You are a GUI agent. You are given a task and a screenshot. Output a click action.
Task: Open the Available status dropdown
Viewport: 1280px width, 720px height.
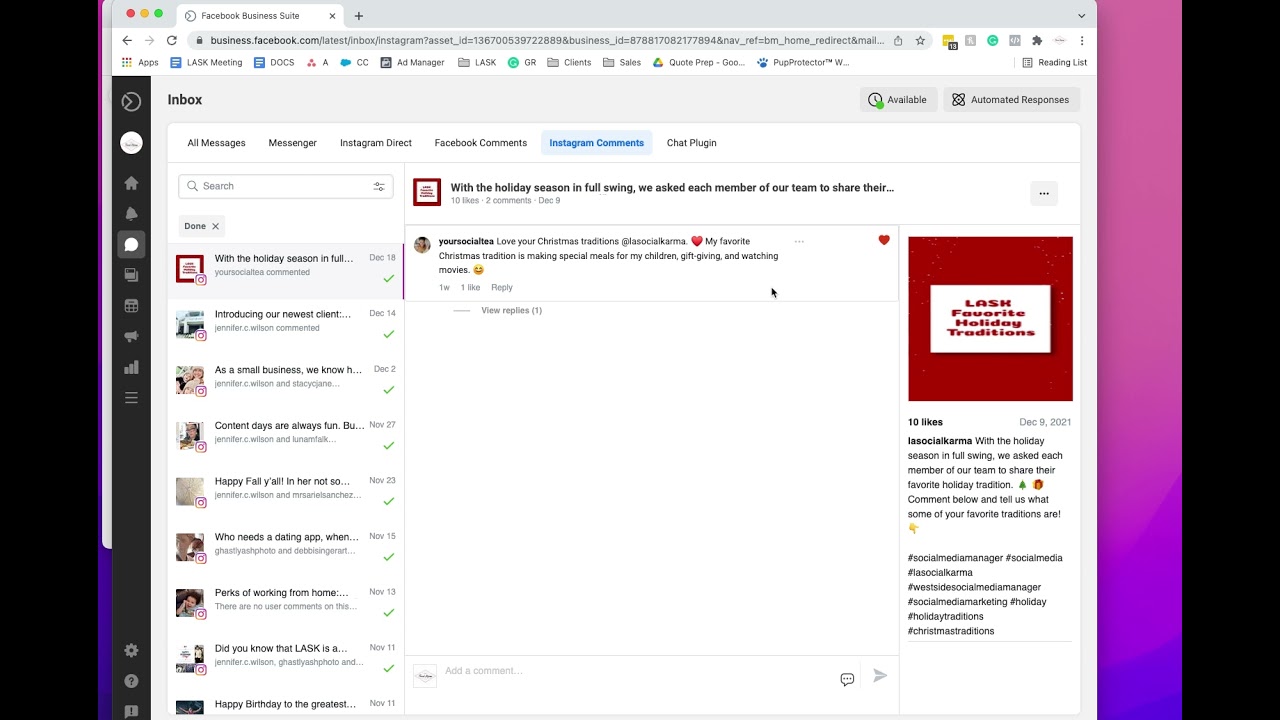point(898,100)
